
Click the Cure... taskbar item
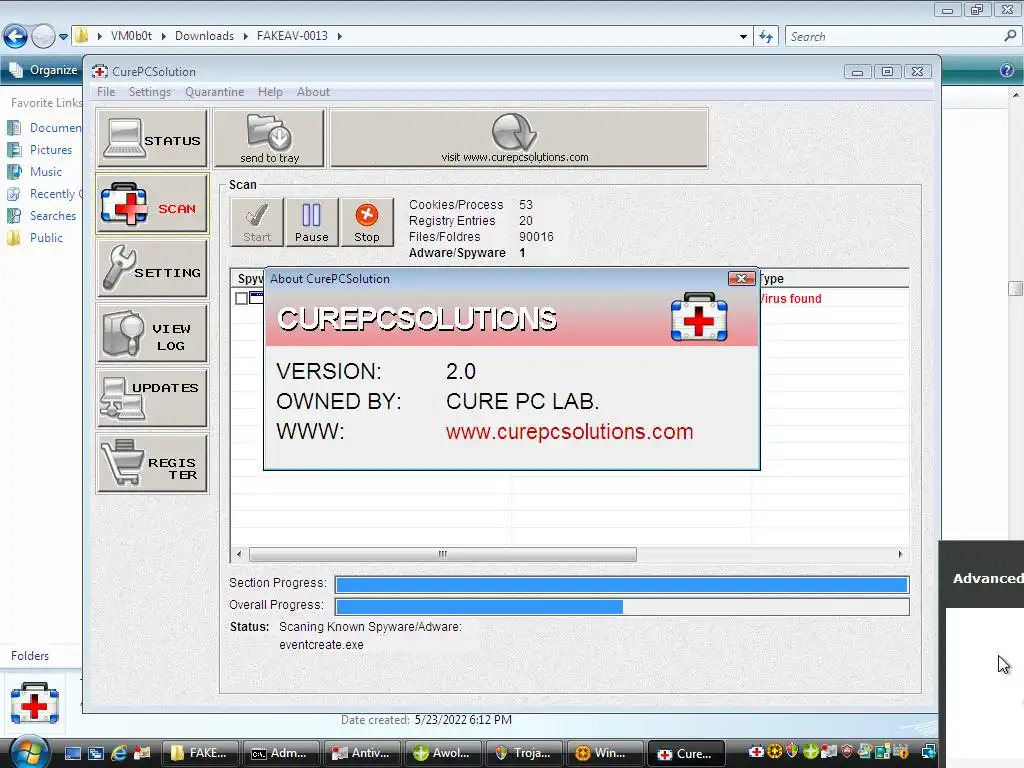click(x=686, y=754)
